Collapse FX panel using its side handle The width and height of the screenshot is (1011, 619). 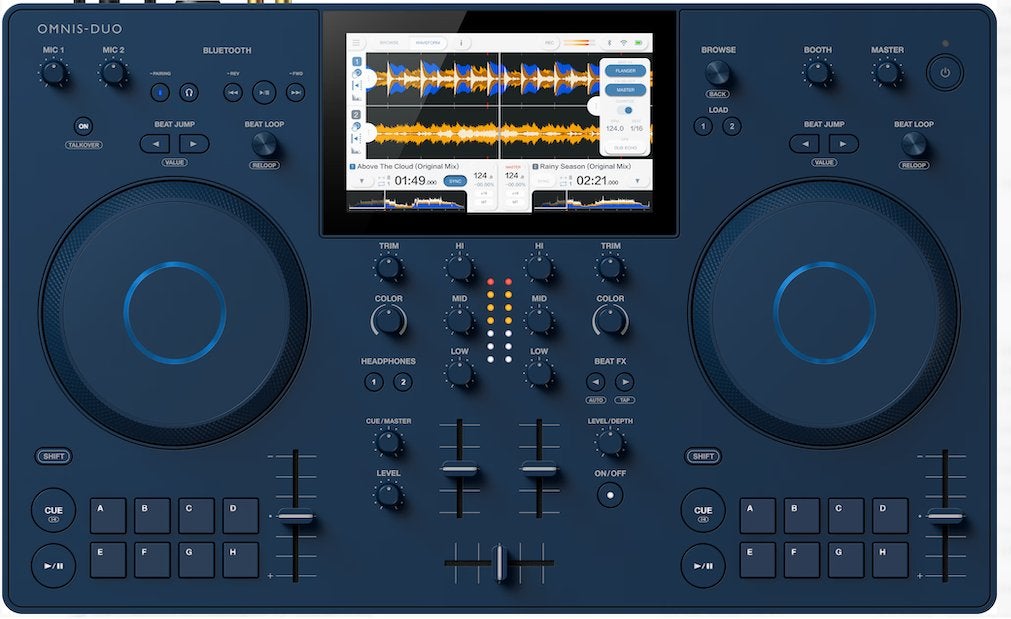[593, 106]
